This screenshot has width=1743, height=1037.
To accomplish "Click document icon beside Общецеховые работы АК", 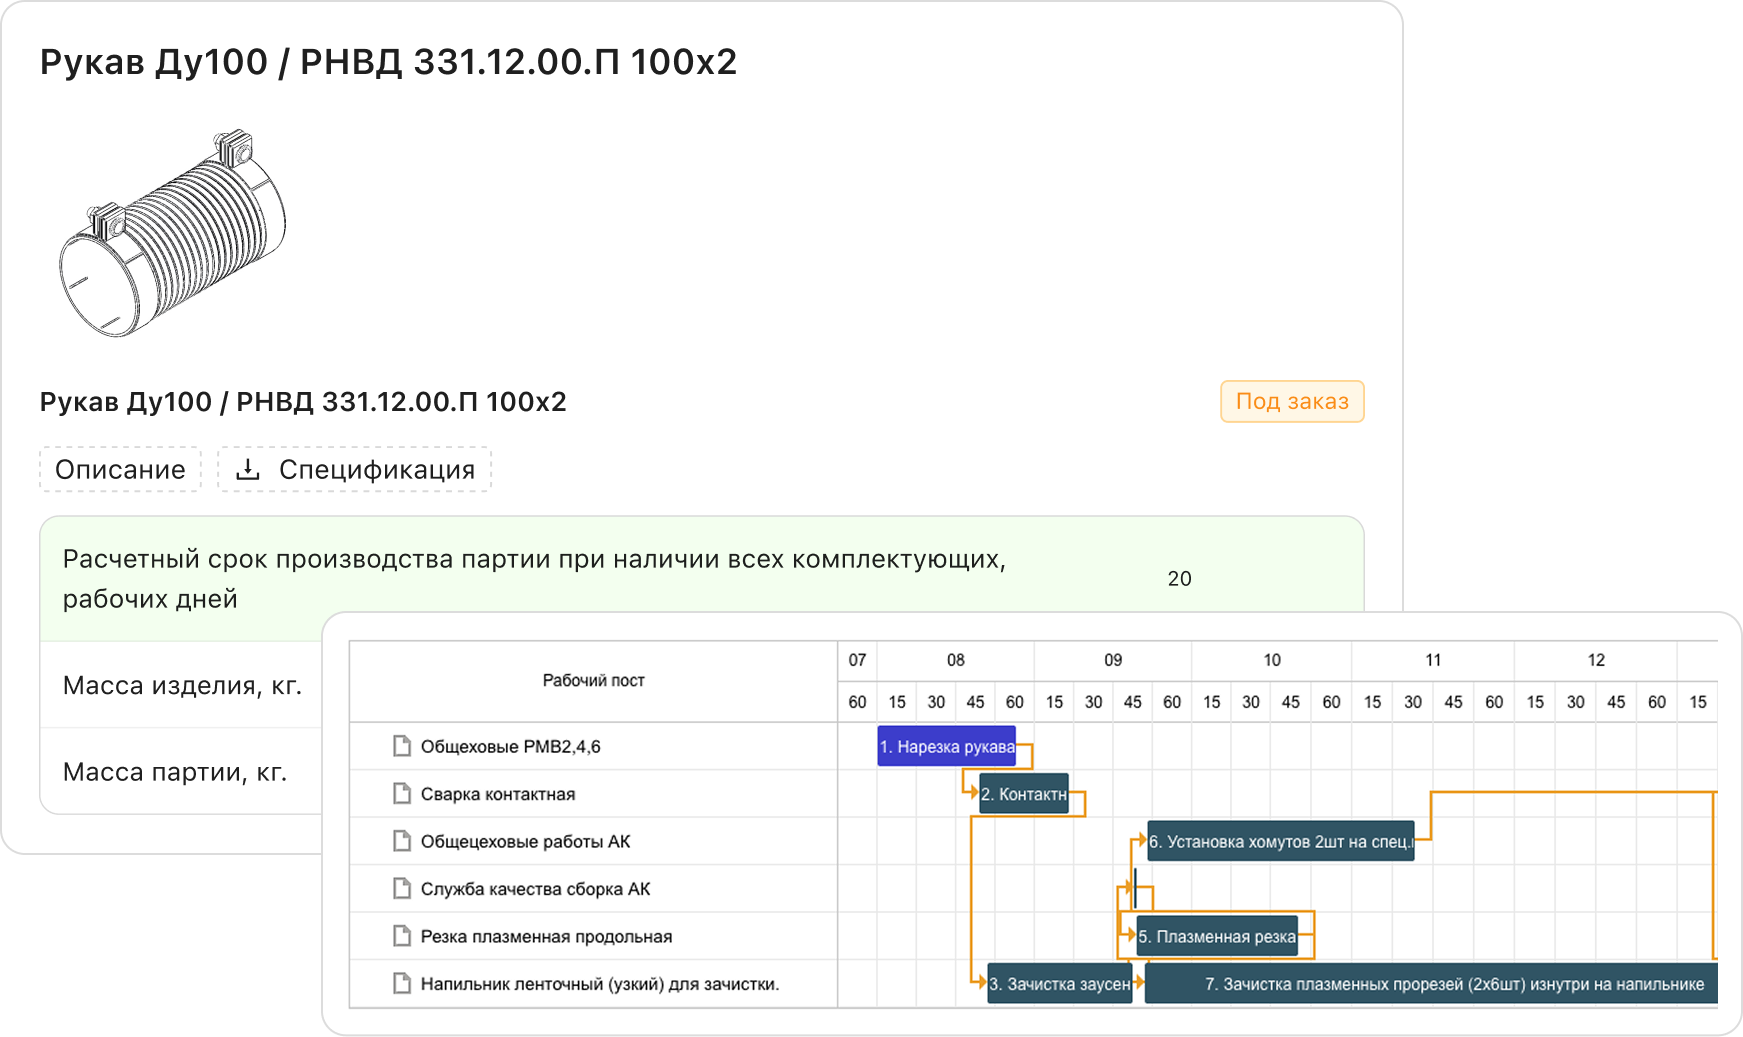I will tap(402, 841).
